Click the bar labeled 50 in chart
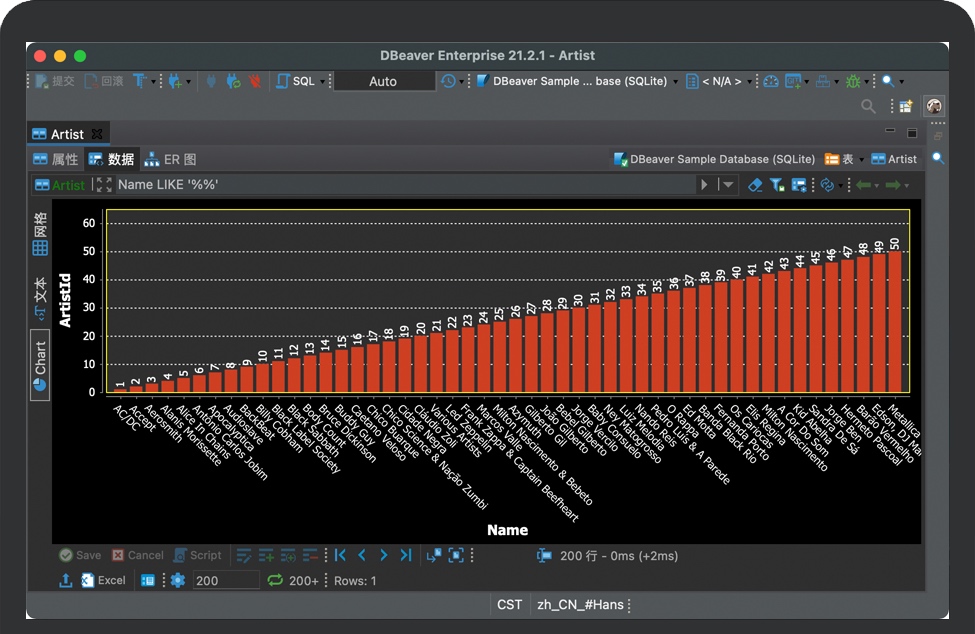Screen dimensions: 975x634 [894, 321]
